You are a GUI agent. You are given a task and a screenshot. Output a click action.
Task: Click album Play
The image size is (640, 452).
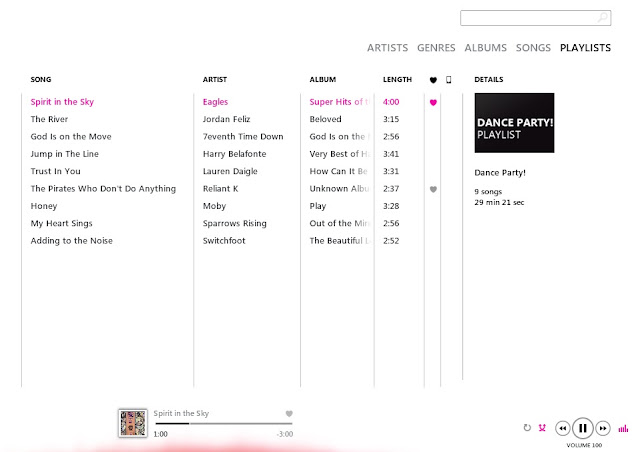pos(318,206)
